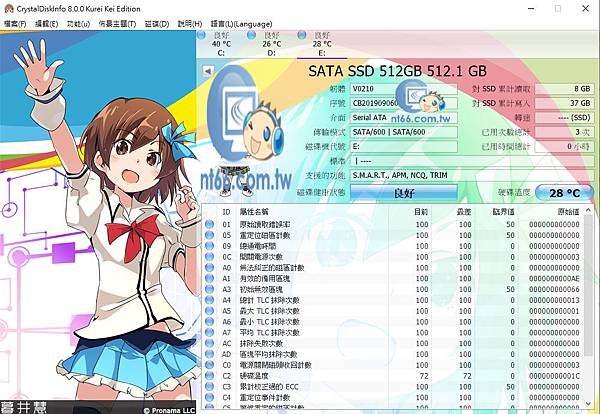Image resolution: width=600 pixels, height=414 pixels.
Task: Click the status icon for attribute AC
Action: (209, 343)
